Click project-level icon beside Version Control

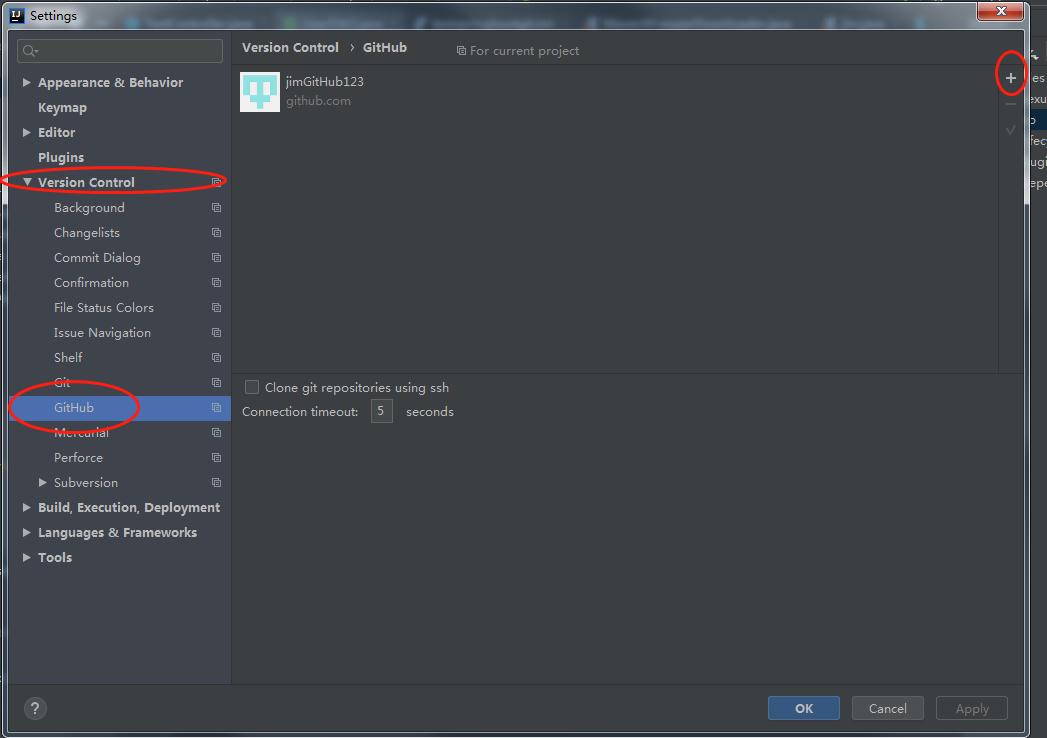pos(216,182)
